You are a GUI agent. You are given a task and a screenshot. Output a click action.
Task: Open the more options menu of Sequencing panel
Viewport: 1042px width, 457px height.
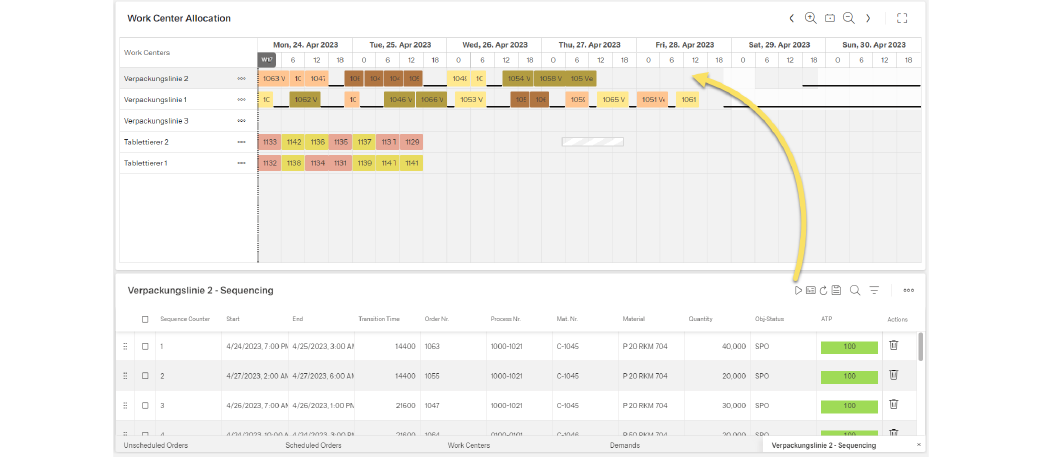pyautogui.click(x=908, y=290)
